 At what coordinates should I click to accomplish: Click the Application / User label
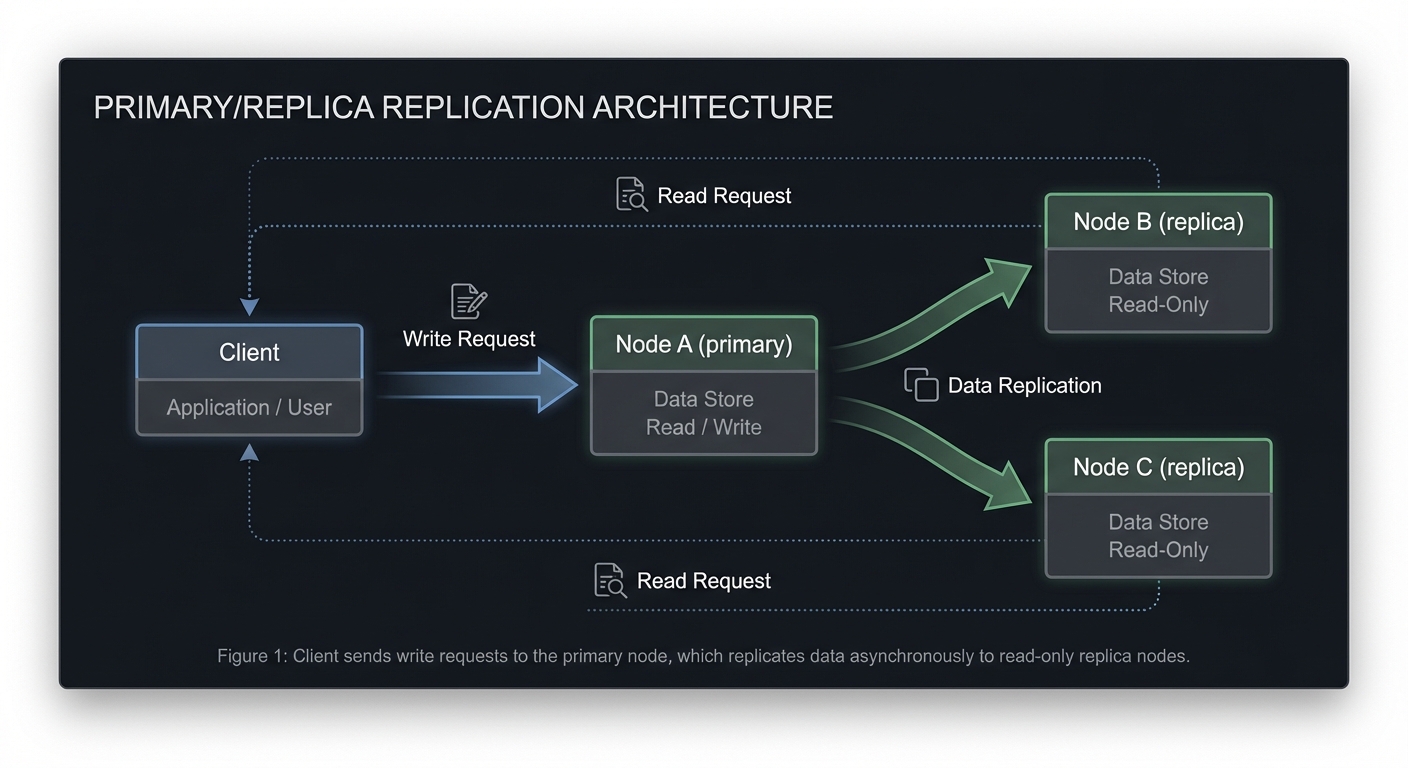249,407
